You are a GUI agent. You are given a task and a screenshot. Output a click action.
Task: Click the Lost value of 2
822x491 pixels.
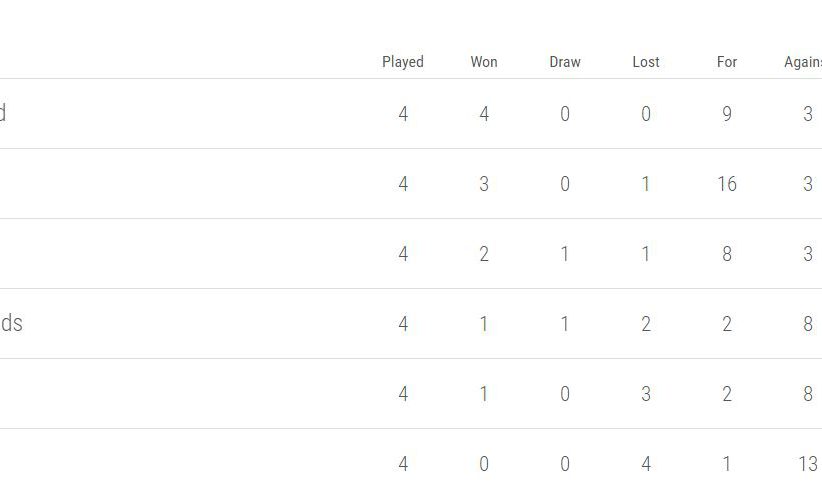pyautogui.click(x=646, y=324)
